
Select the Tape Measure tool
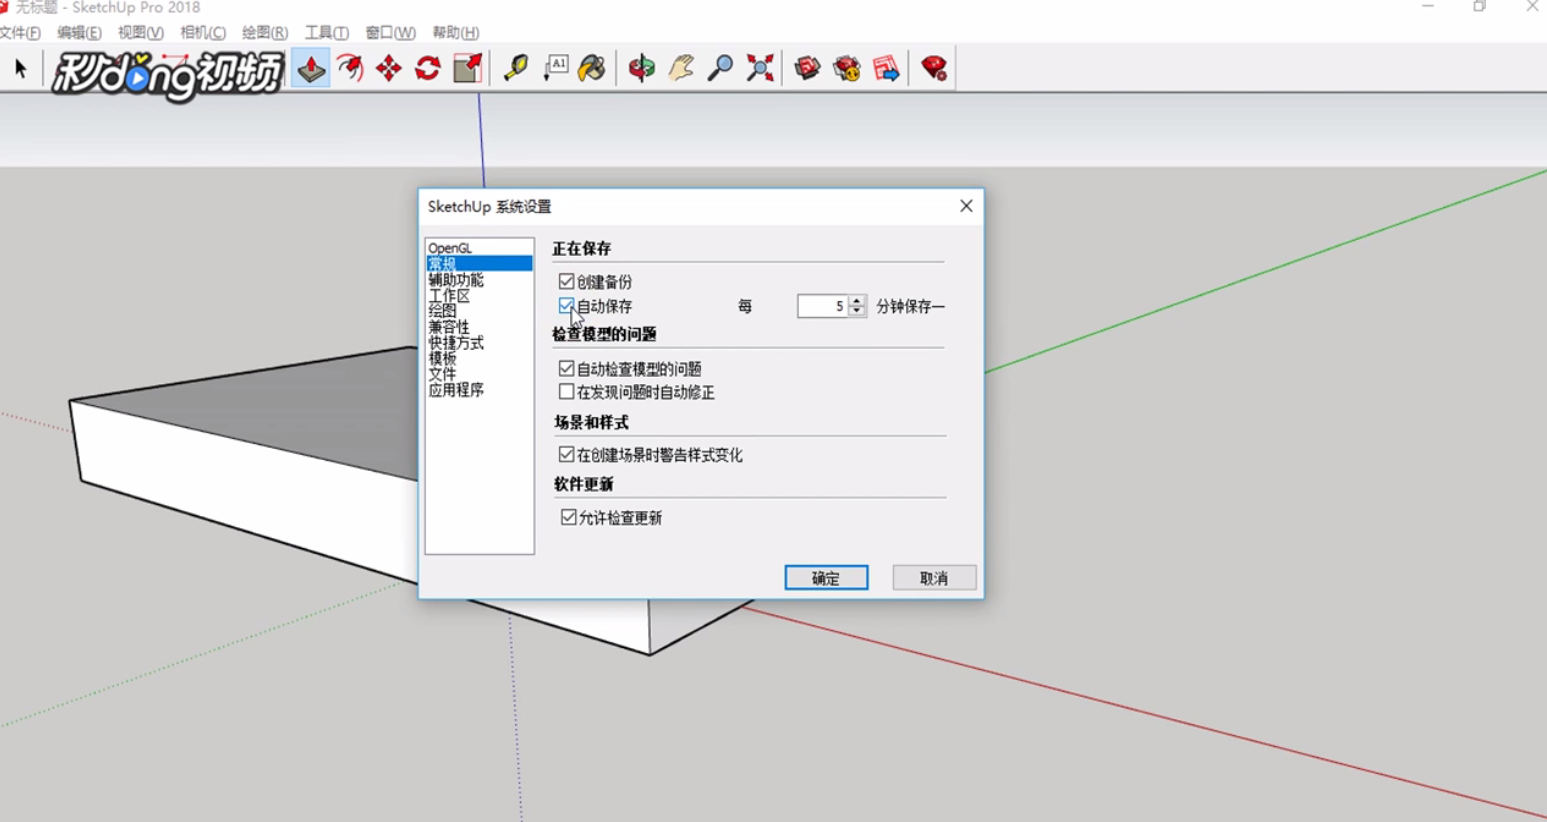coord(514,68)
